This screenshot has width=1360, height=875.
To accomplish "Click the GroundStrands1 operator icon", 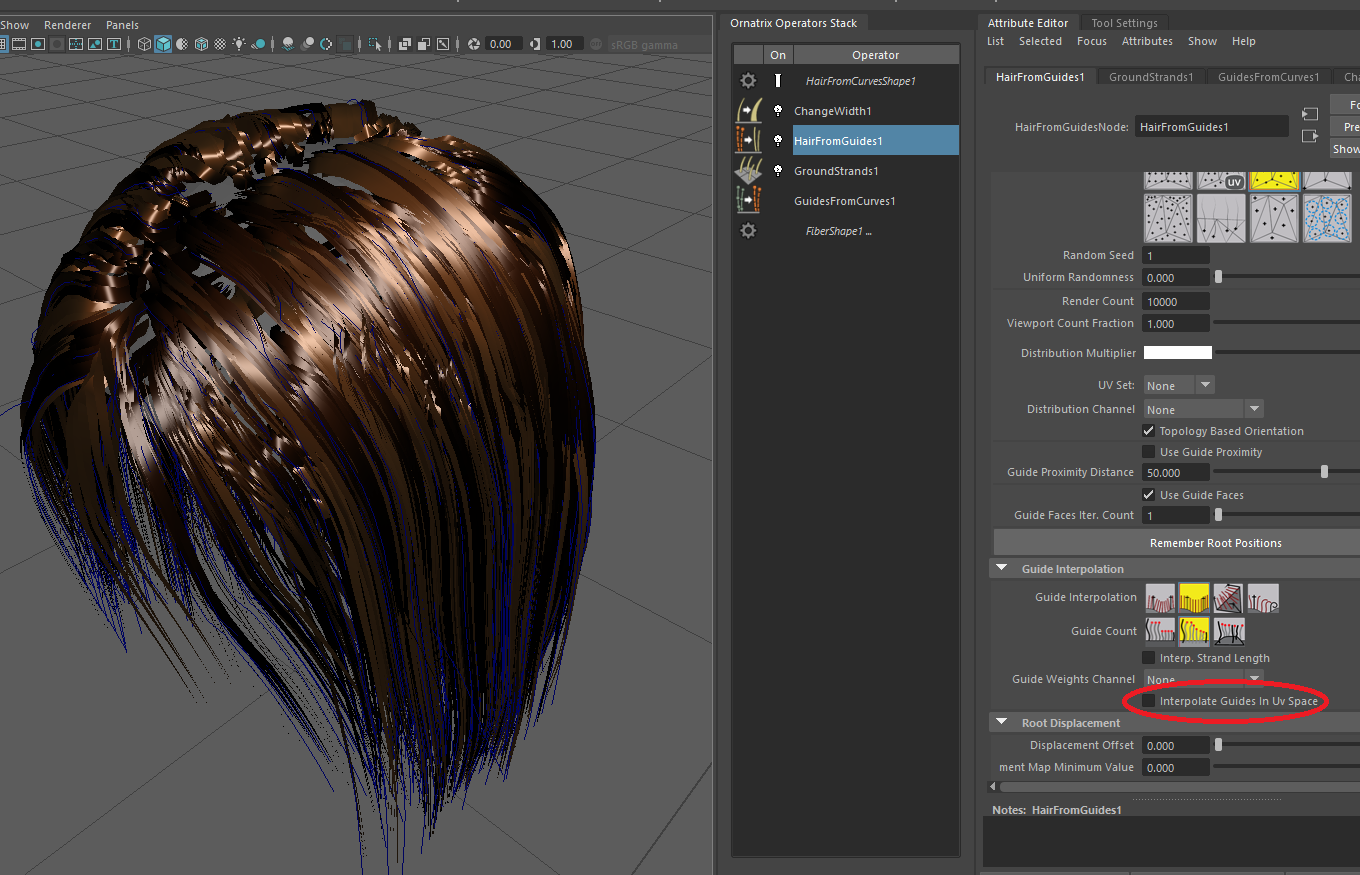I will click(748, 171).
